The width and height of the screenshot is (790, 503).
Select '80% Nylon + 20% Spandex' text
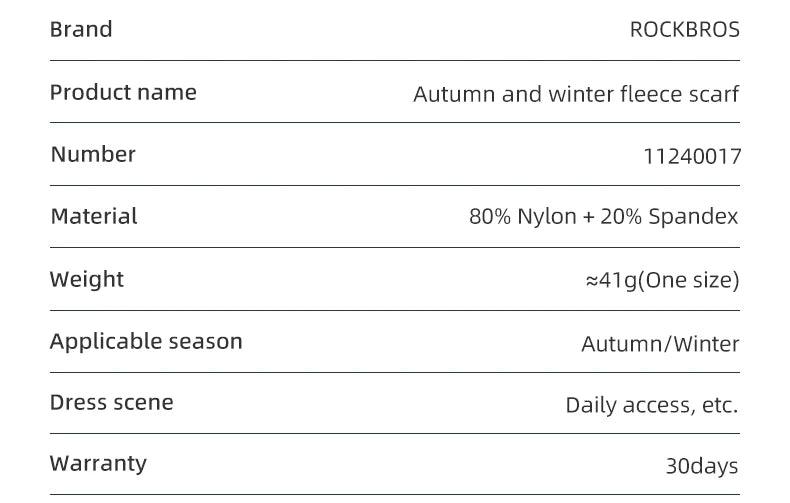[x=603, y=217]
